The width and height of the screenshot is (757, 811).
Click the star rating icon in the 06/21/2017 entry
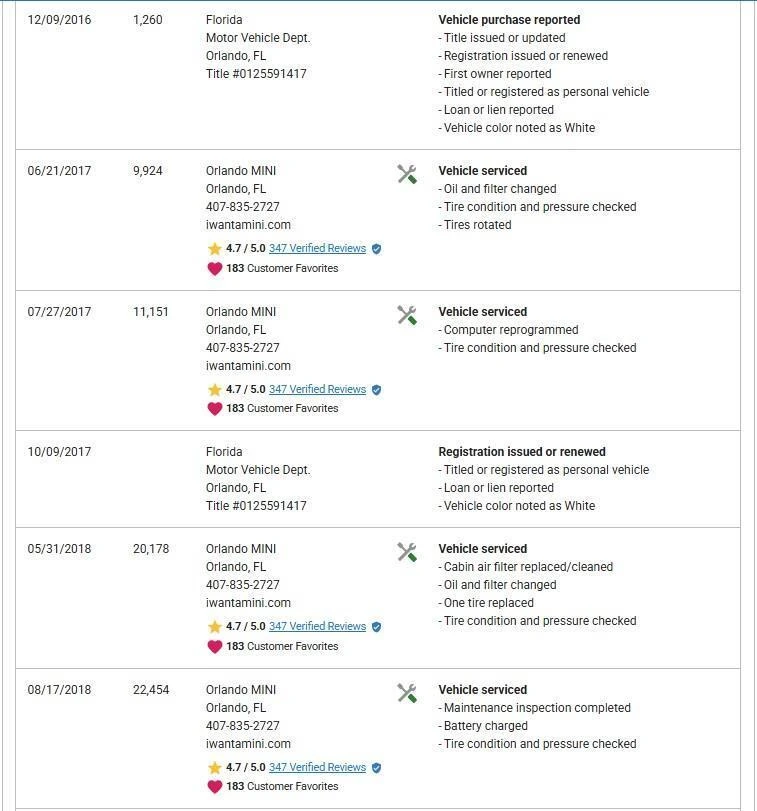214,249
